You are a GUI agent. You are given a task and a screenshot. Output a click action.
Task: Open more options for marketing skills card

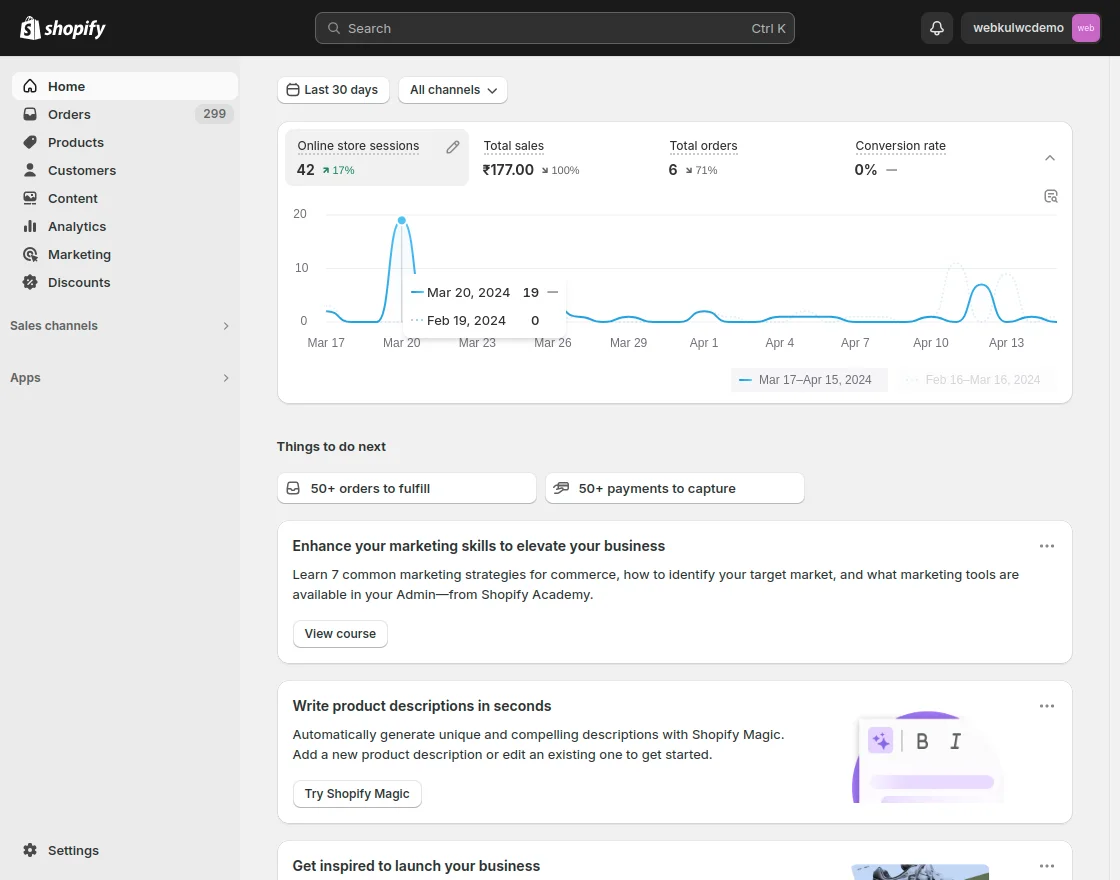(1046, 546)
